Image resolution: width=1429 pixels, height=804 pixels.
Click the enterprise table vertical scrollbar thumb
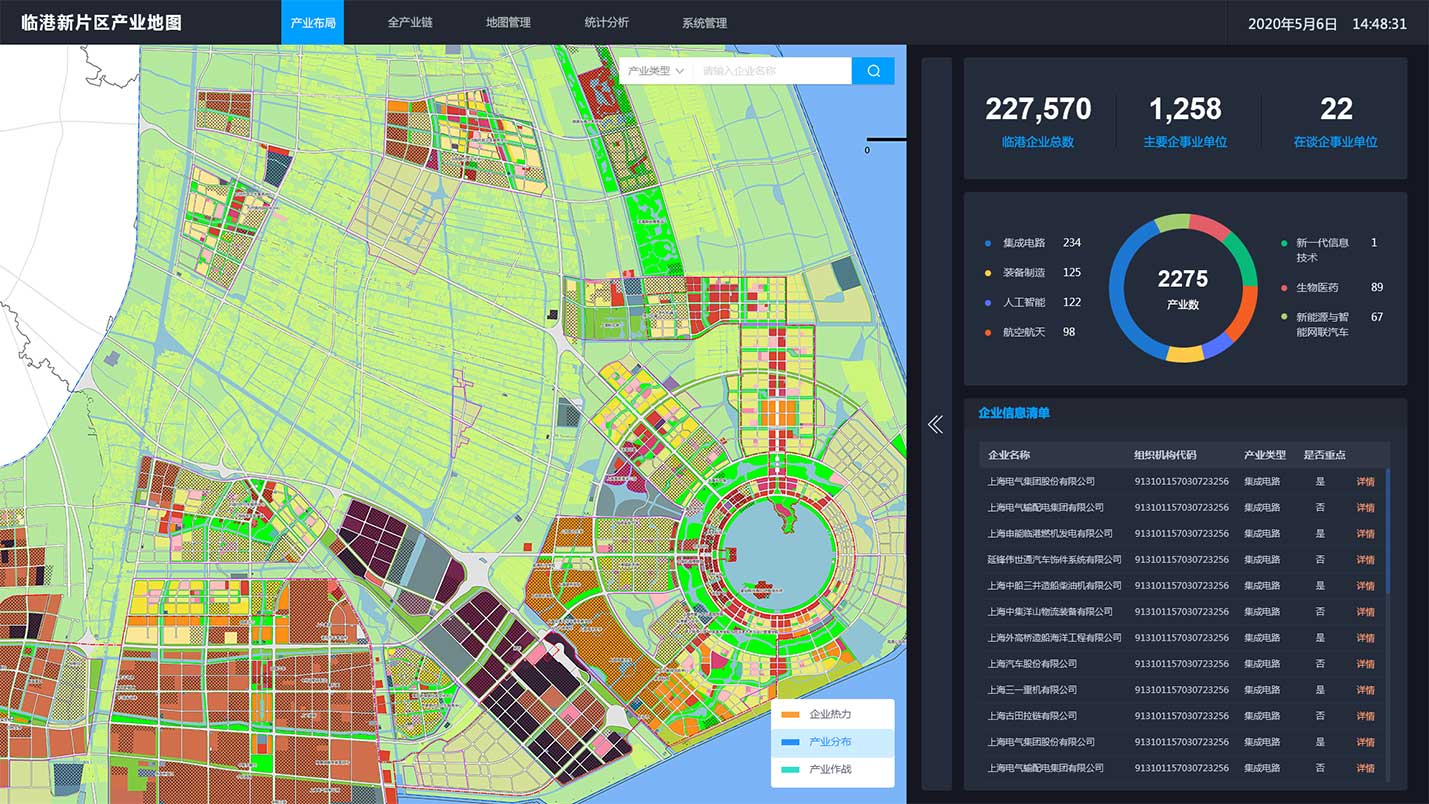point(1388,530)
